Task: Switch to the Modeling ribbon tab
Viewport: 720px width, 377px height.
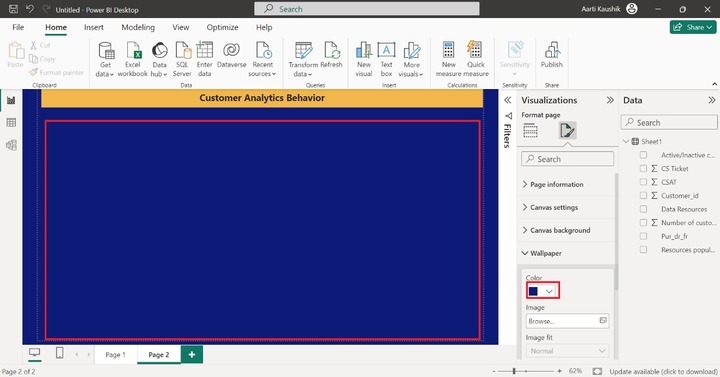Action: (x=138, y=28)
